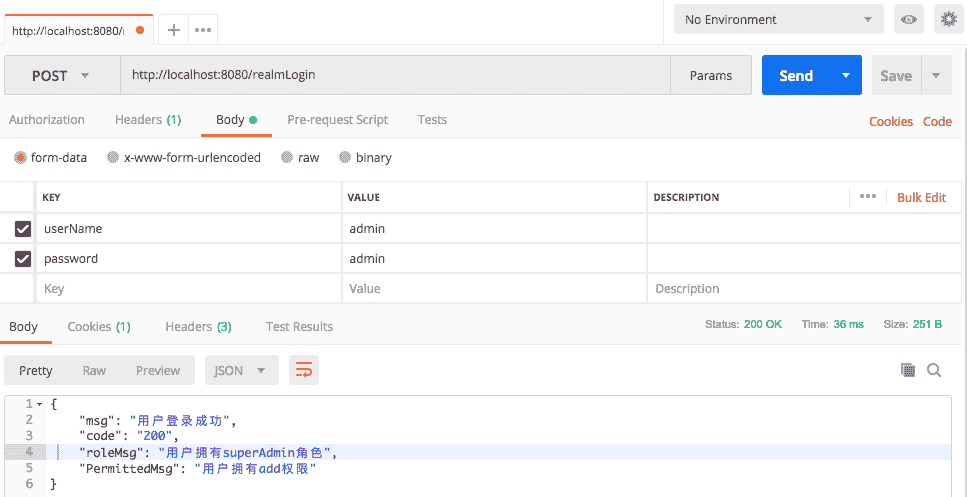The image size is (967, 497).
Task: Add a new request tab with plus icon
Action: point(174,30)
